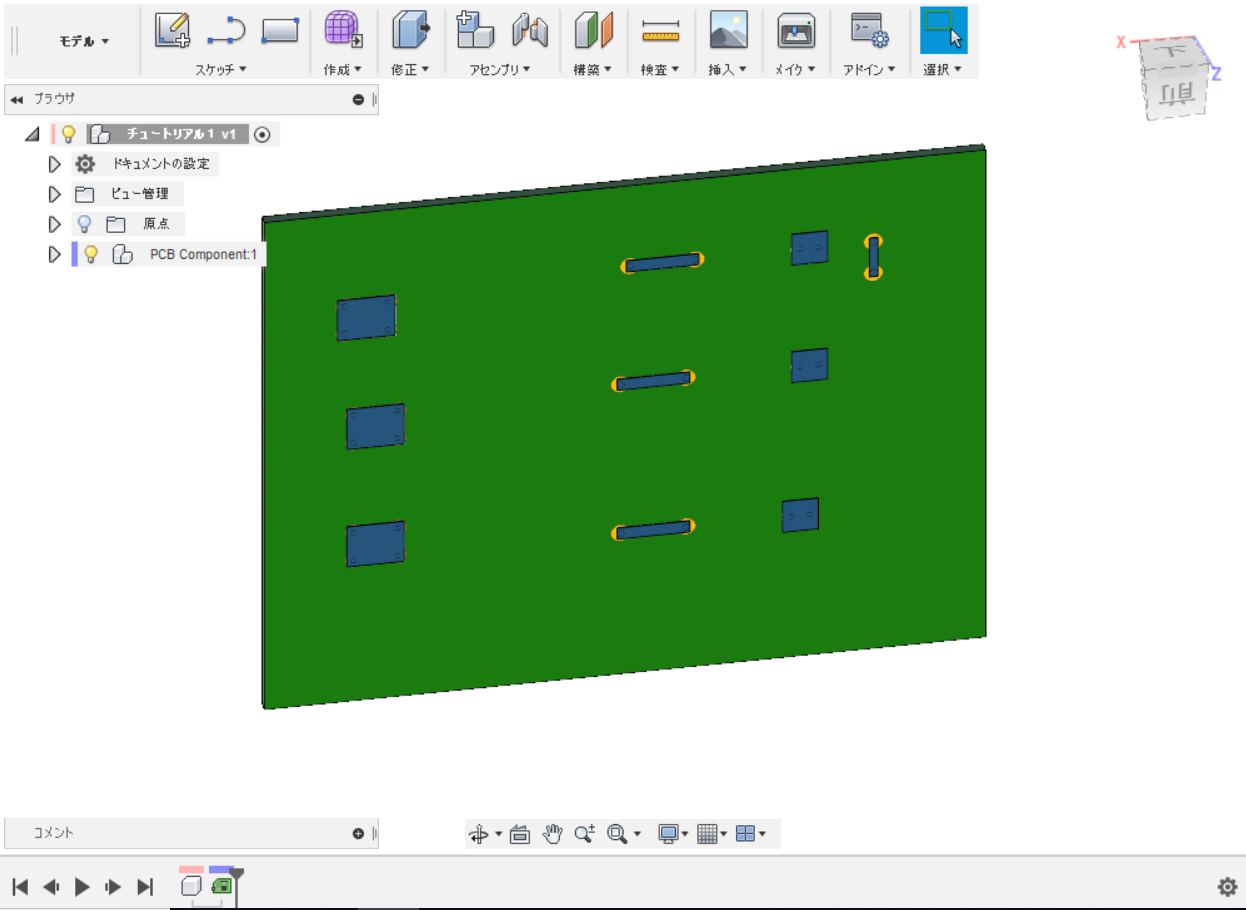
Task: Select the Line sketch tool
Action: point(226,32)
